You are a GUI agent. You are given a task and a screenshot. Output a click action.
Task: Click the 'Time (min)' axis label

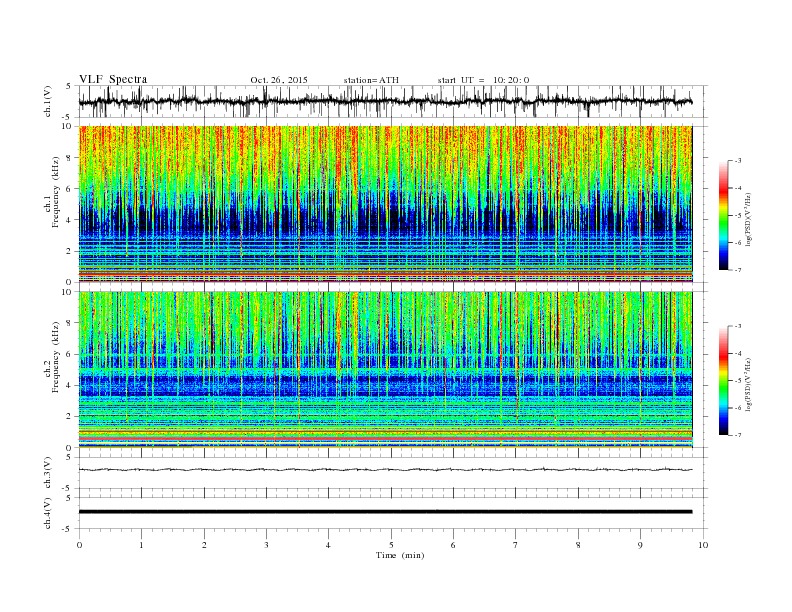400,555
